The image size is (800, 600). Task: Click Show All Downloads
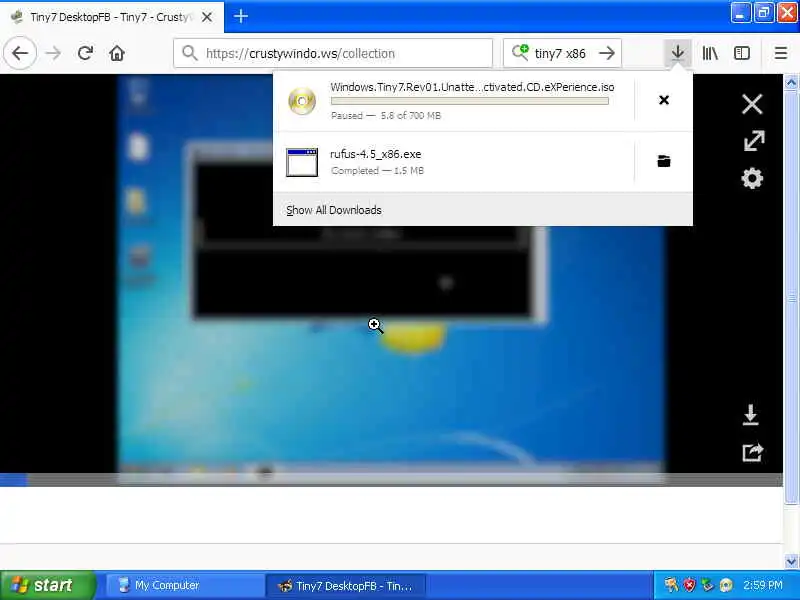point(334,210)
